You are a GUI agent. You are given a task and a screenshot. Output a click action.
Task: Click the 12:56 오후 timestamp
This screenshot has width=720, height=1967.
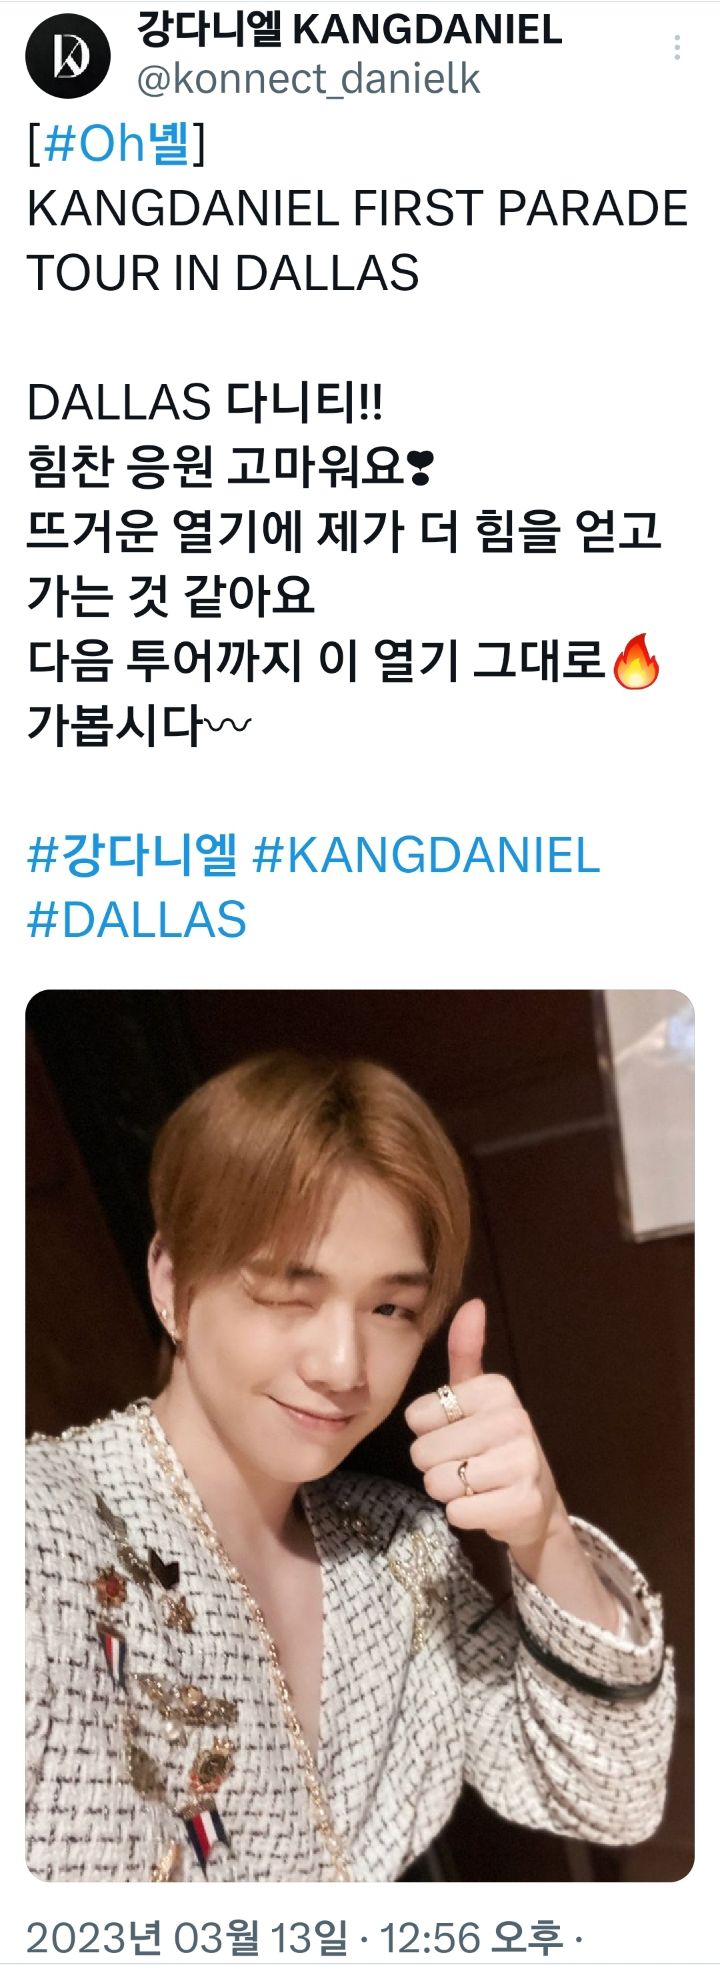pyautogui.click(x=471, y=1937)
